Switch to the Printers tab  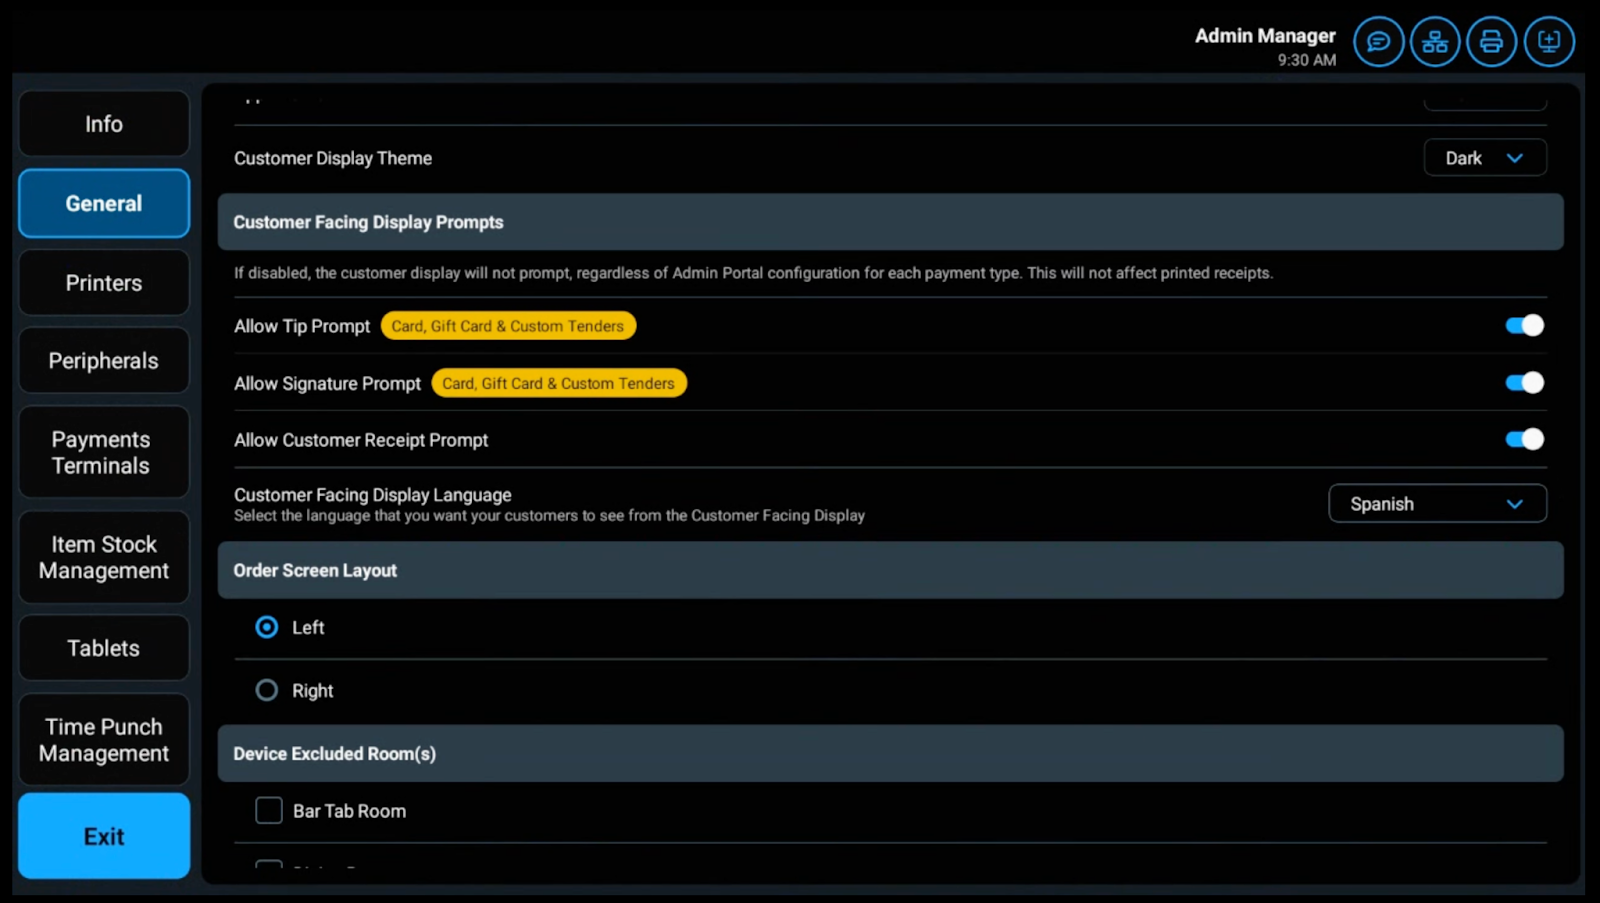[104, 283]
